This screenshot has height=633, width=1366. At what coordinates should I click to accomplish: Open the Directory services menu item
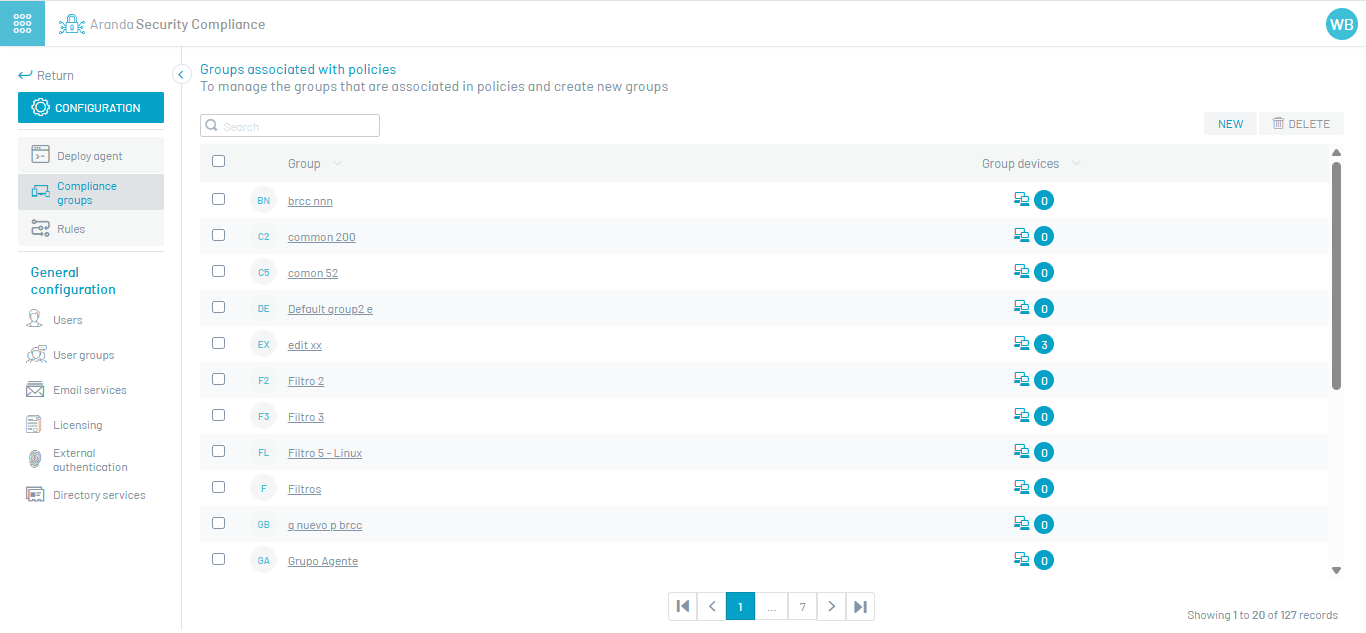98,495
